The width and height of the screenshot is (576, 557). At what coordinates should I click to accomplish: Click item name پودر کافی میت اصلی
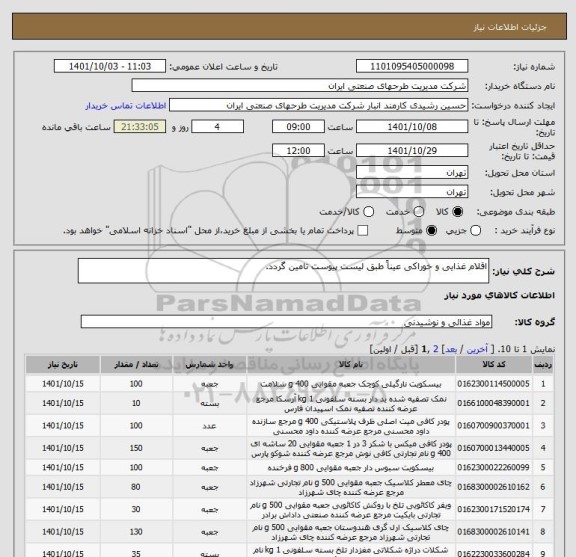pyautogui.click(x=351, y=426)
